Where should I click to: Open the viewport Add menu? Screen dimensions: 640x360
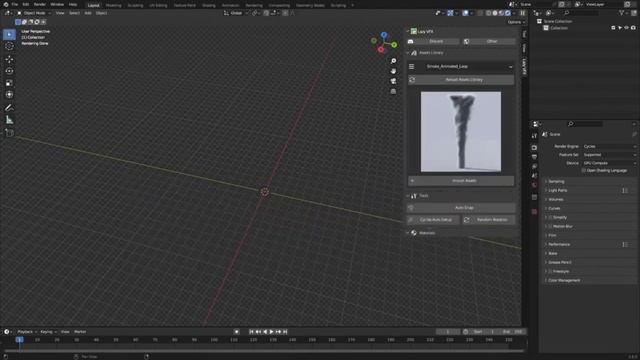pyautogui.click(x=88, y=13)
